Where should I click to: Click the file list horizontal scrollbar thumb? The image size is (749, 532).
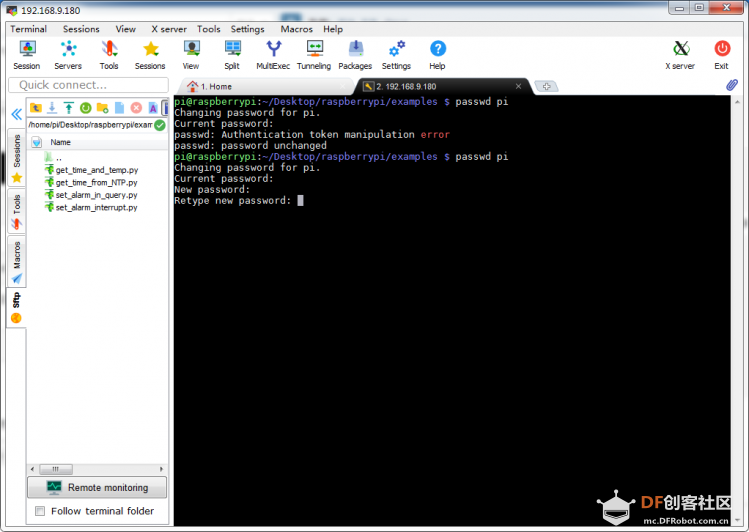click(56, 469)
